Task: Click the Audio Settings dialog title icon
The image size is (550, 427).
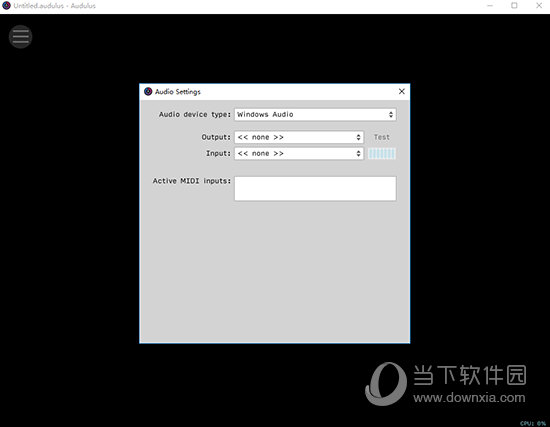Action: [x=148, y=92]
